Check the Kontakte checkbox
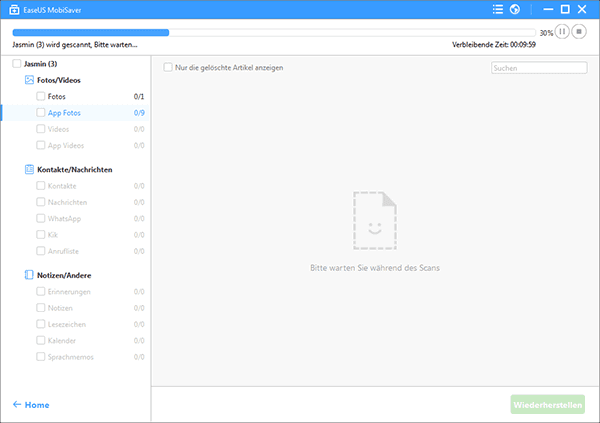This screenshot has width=600, height=423. (x=41, y=186)
